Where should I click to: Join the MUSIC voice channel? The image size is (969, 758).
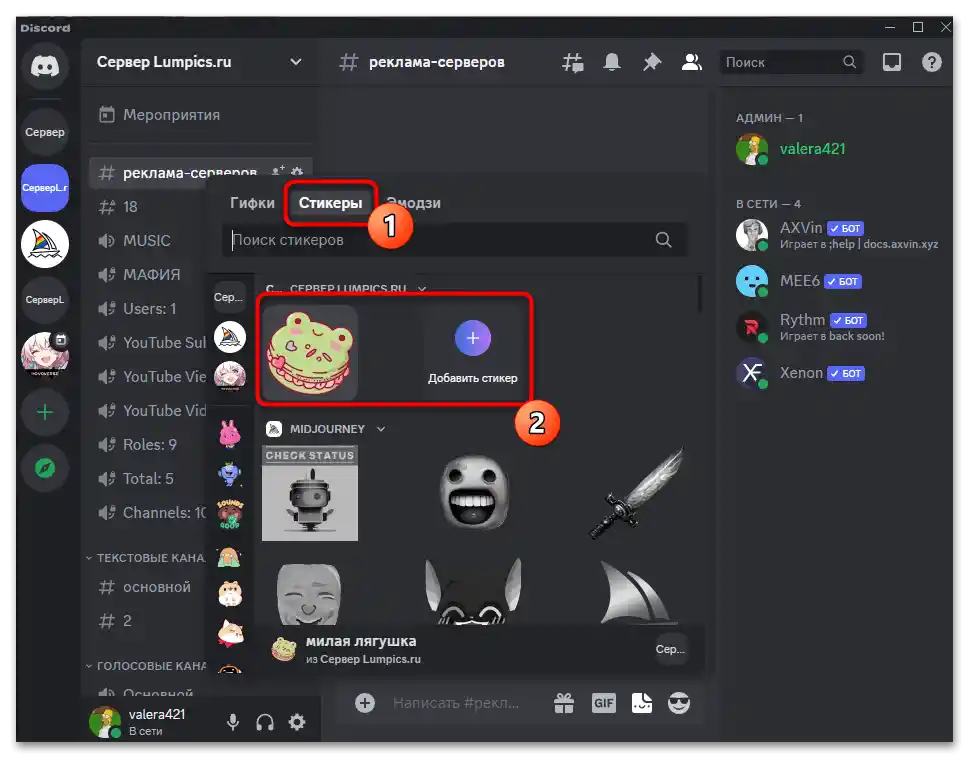148,241
